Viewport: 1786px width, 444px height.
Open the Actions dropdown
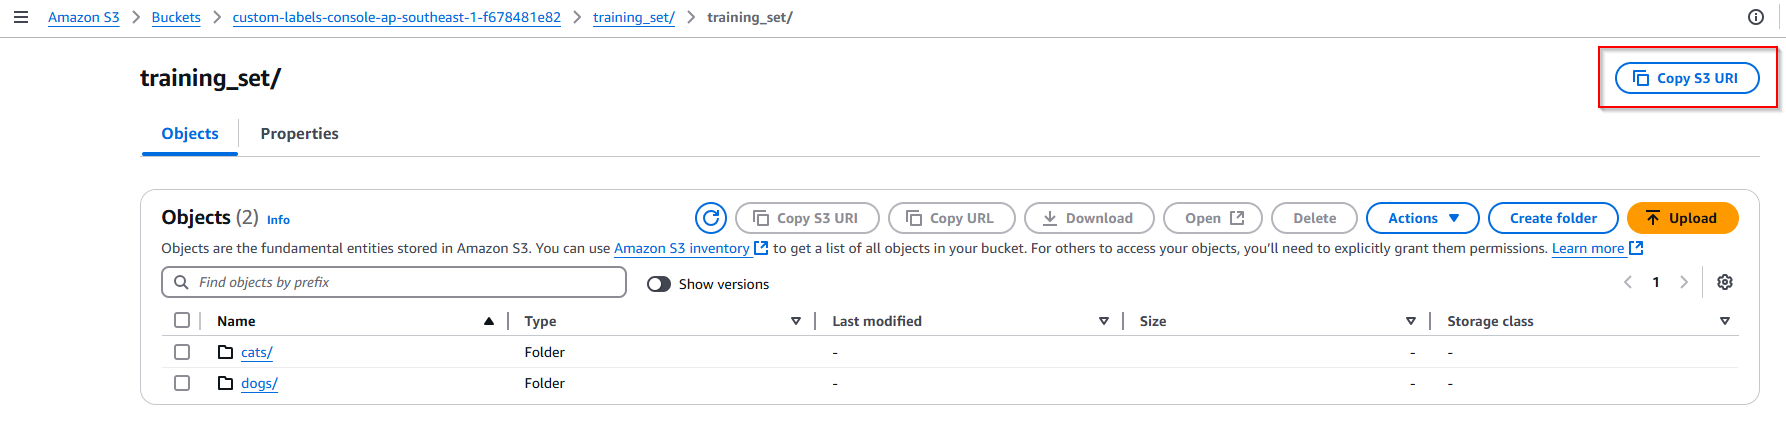1423,218
